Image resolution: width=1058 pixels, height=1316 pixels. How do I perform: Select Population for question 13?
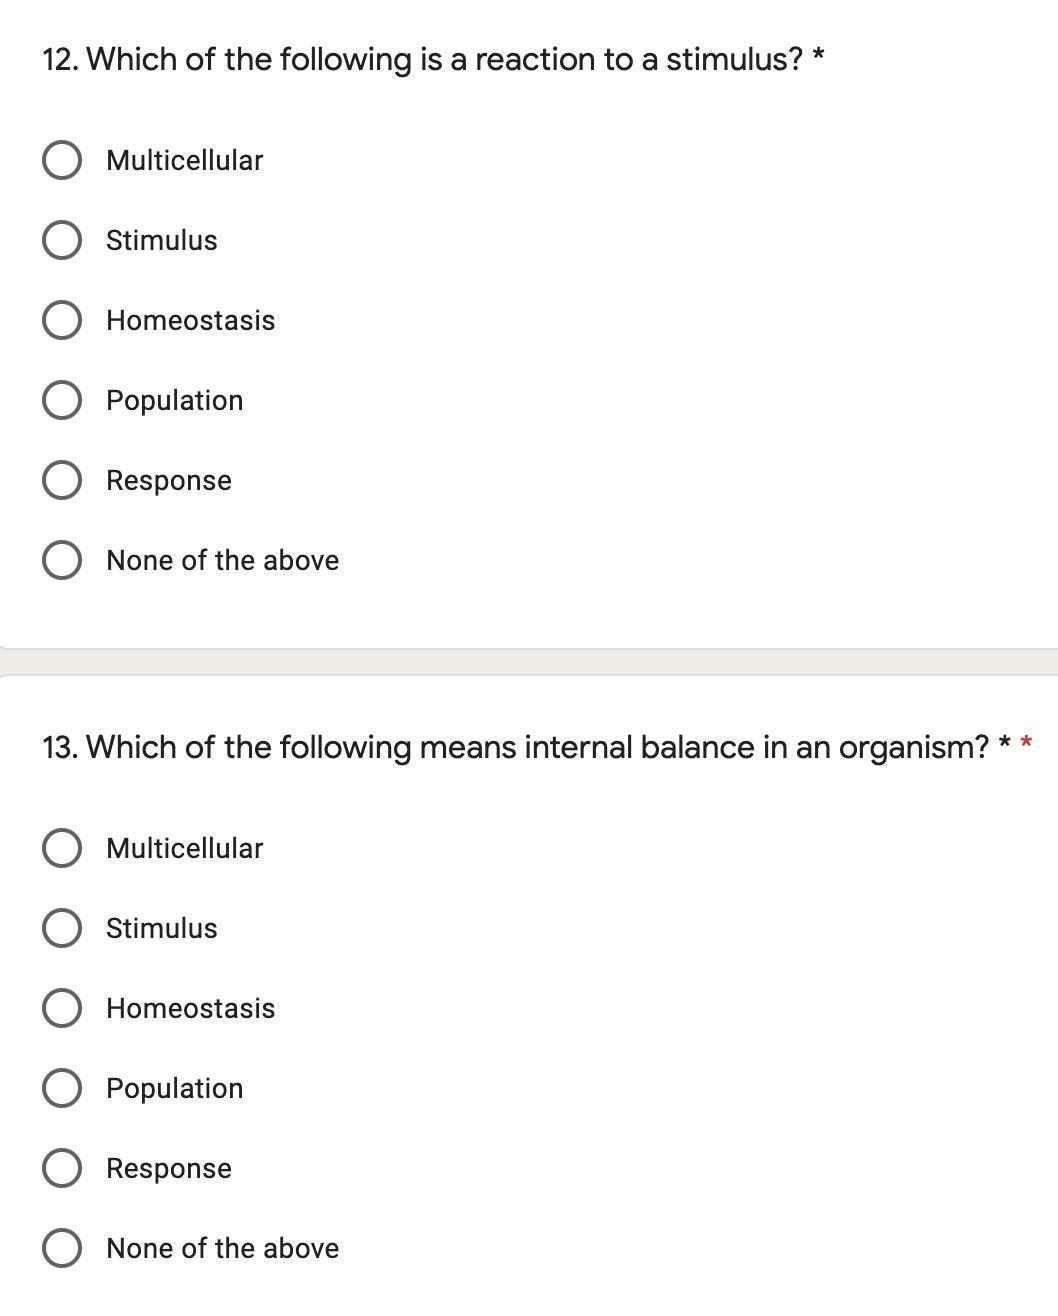click(62, 1088)
